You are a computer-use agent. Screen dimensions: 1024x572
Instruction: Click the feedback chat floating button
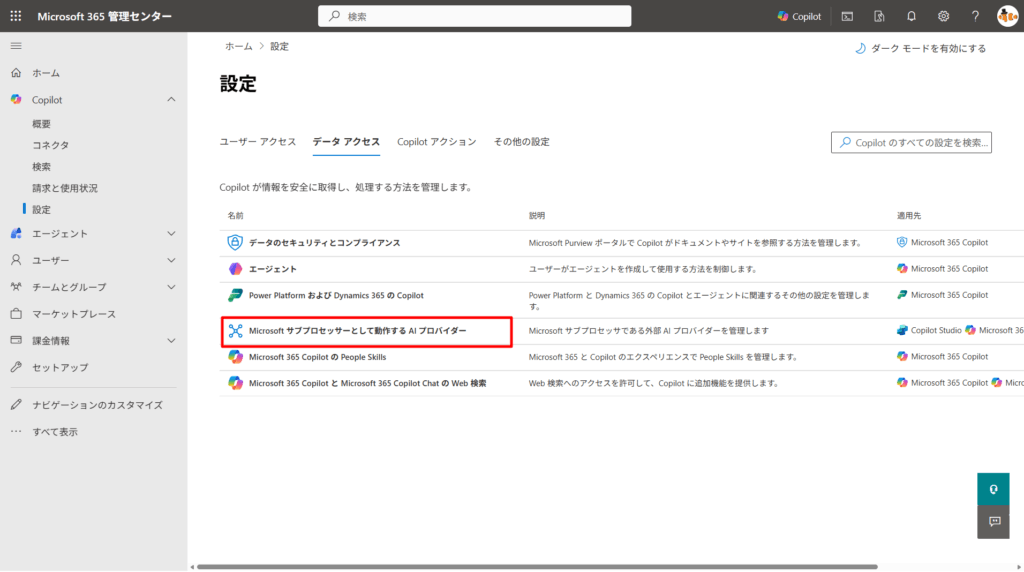(994, 521)
